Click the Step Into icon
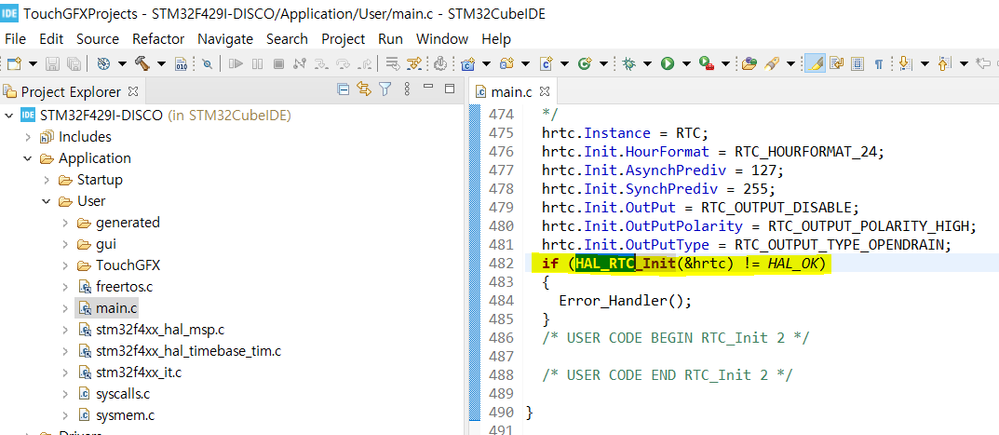Image resolution: width=999 pixels, height=435 pixels. [322, 64]
